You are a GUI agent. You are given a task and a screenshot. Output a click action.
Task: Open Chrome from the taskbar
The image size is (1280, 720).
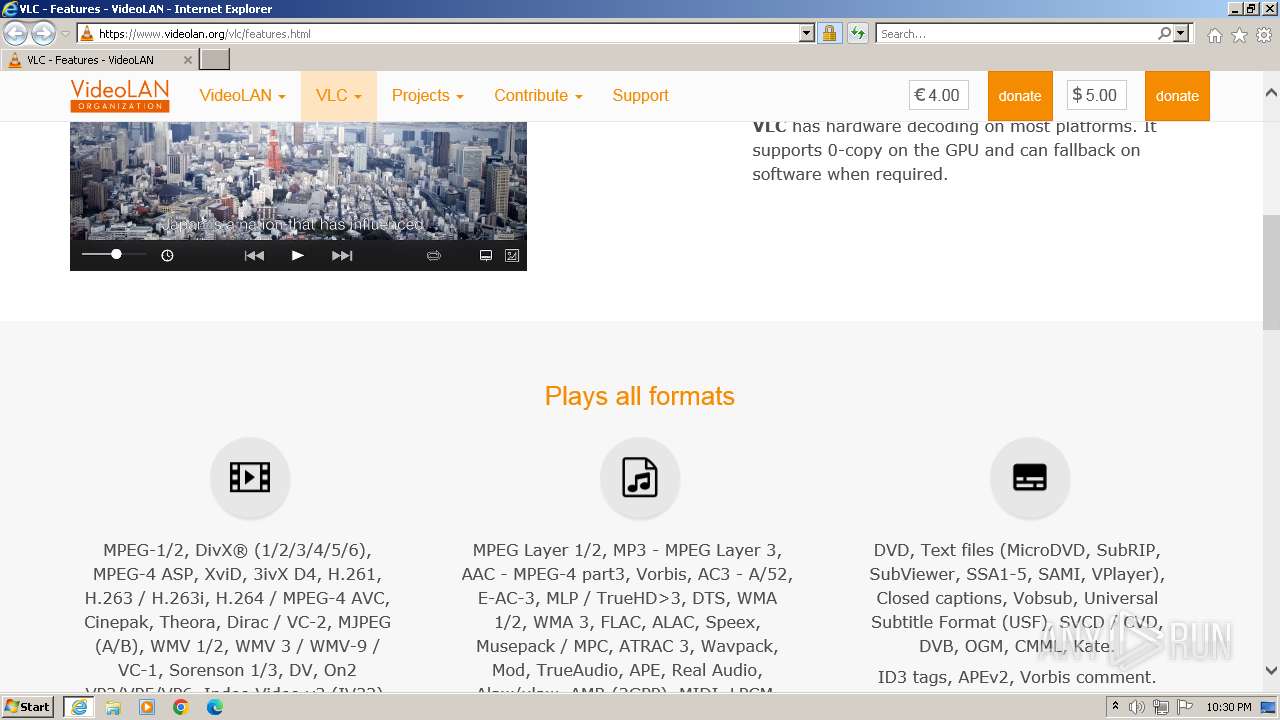tap(181, 707)
